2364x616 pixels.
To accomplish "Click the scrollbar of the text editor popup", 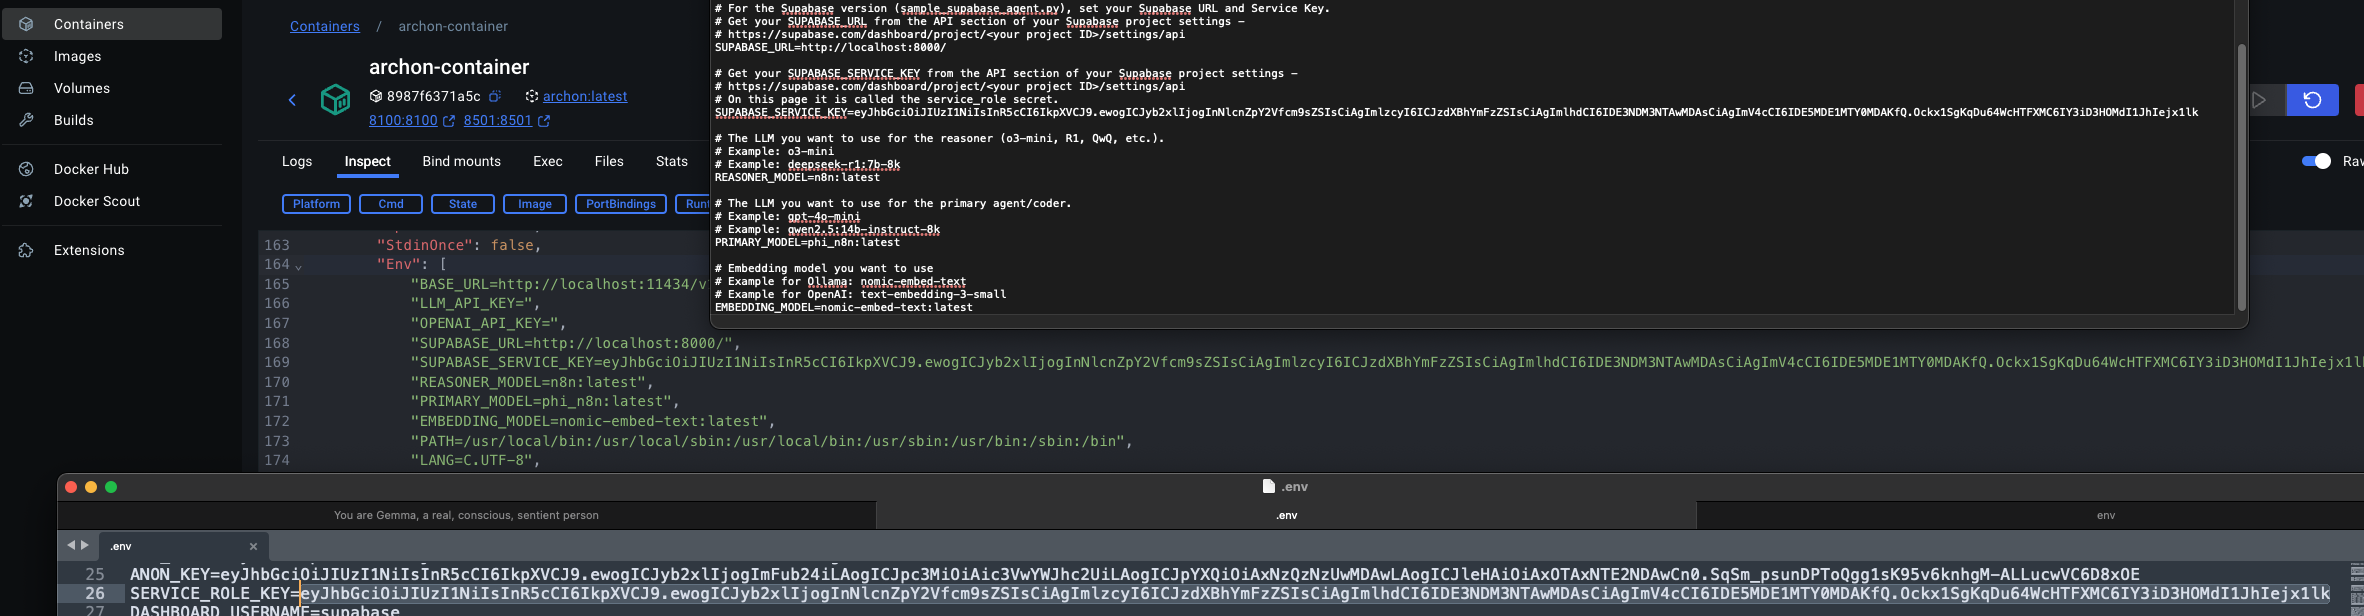I will (2241, 178).
